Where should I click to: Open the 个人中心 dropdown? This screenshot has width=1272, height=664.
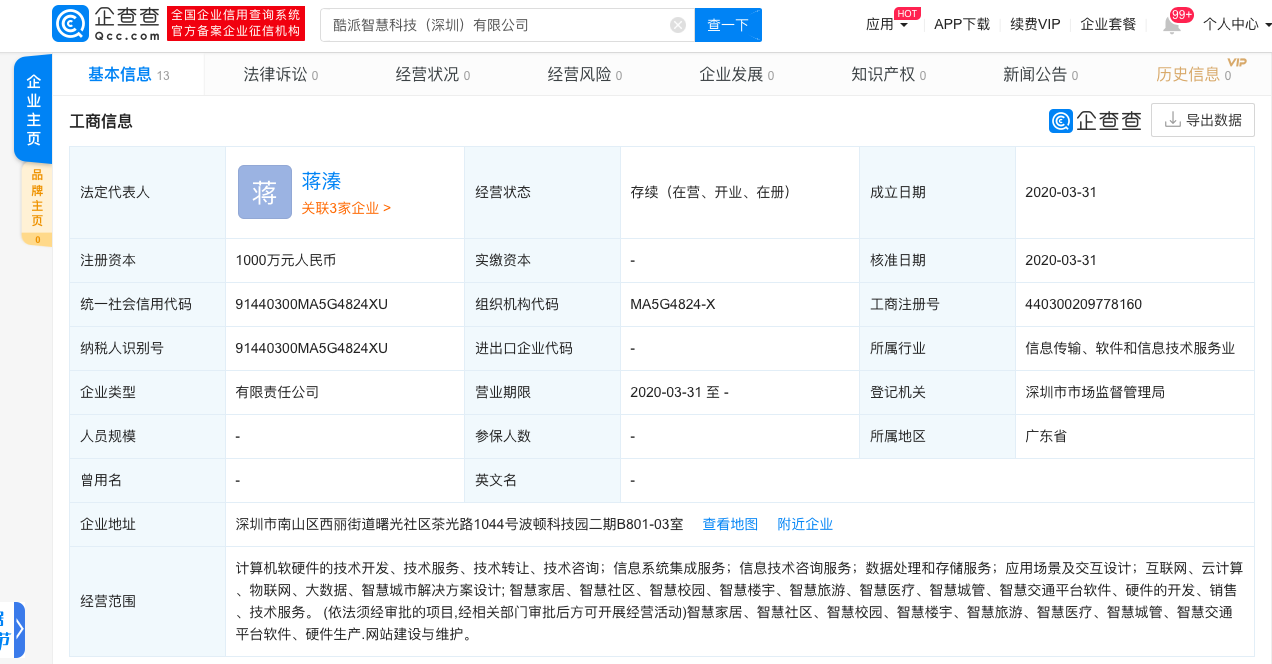(1236, 25)
